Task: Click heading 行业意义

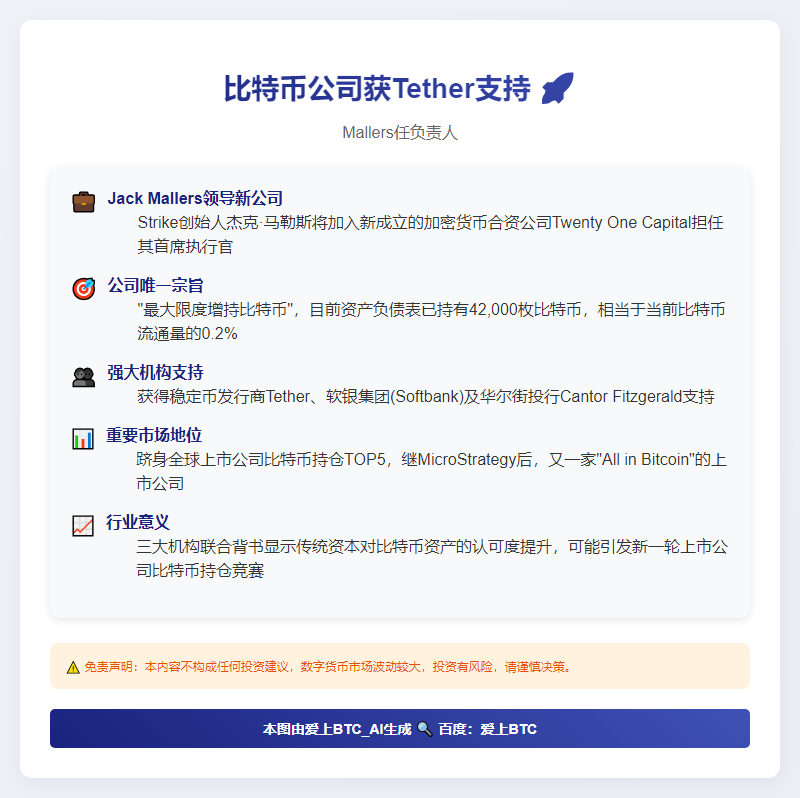Action: pos(138,522)
